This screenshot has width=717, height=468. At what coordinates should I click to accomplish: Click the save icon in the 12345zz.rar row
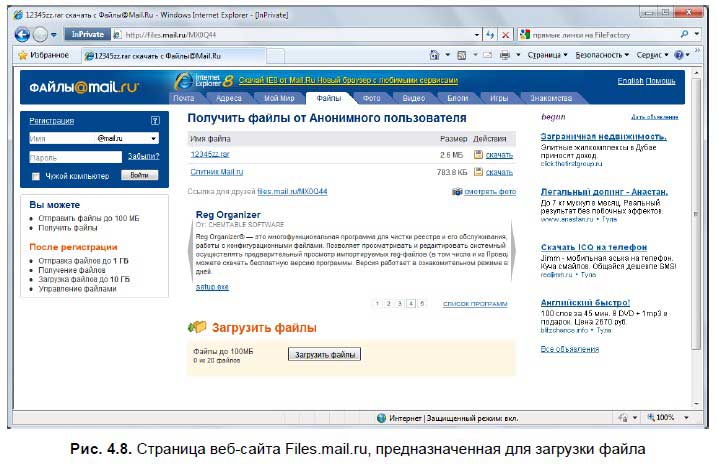(x=478, y=155)
